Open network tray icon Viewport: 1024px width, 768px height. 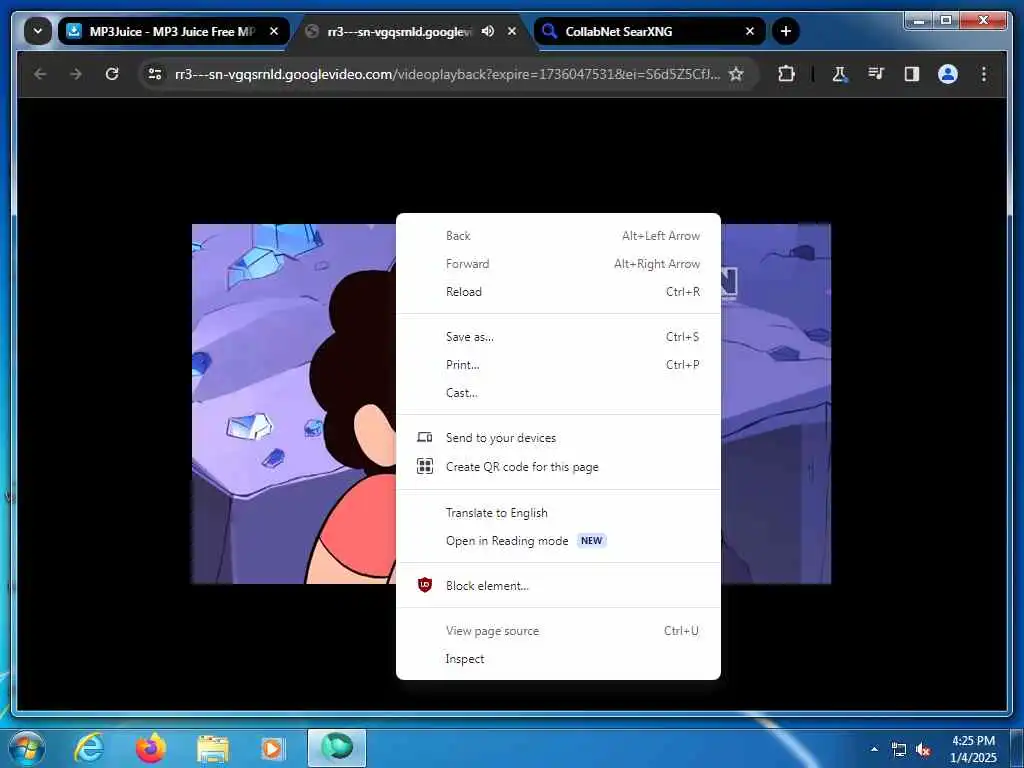click(899, 750)
